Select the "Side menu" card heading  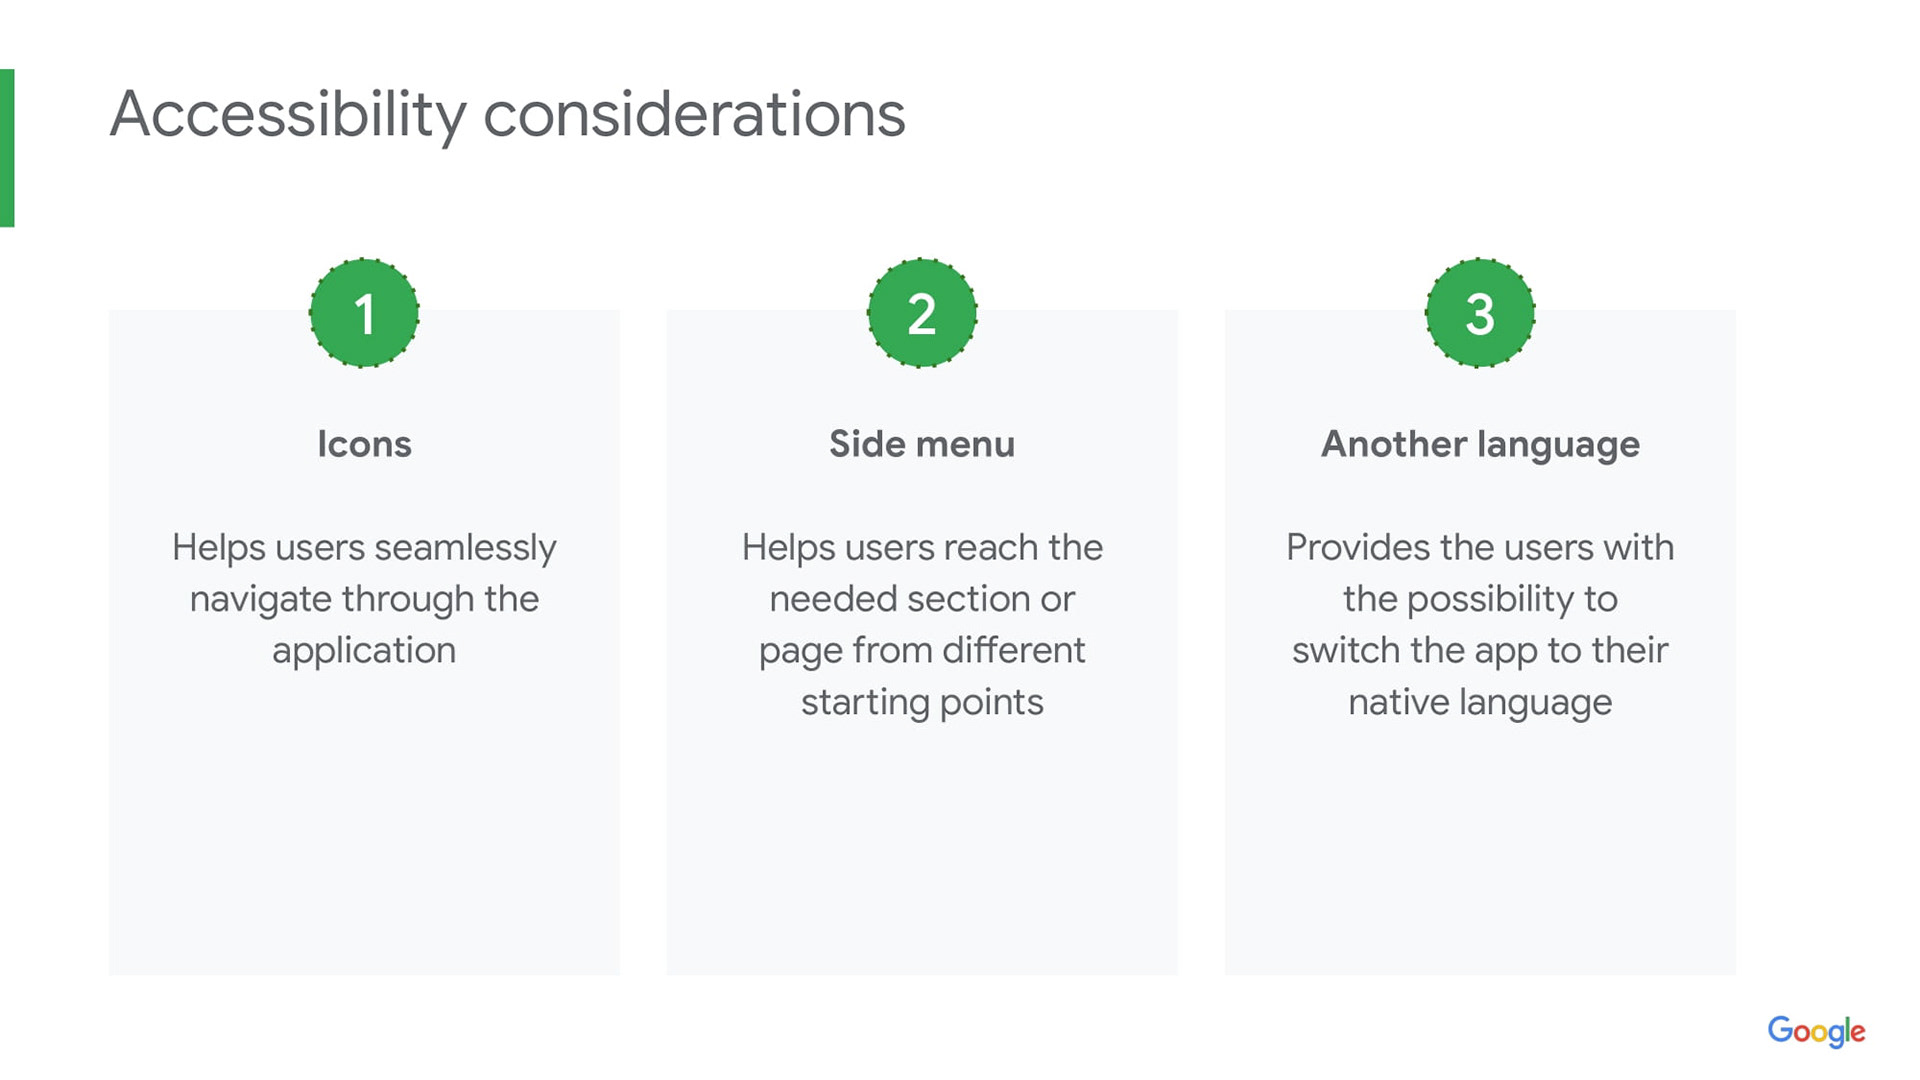tap(922, 444)
